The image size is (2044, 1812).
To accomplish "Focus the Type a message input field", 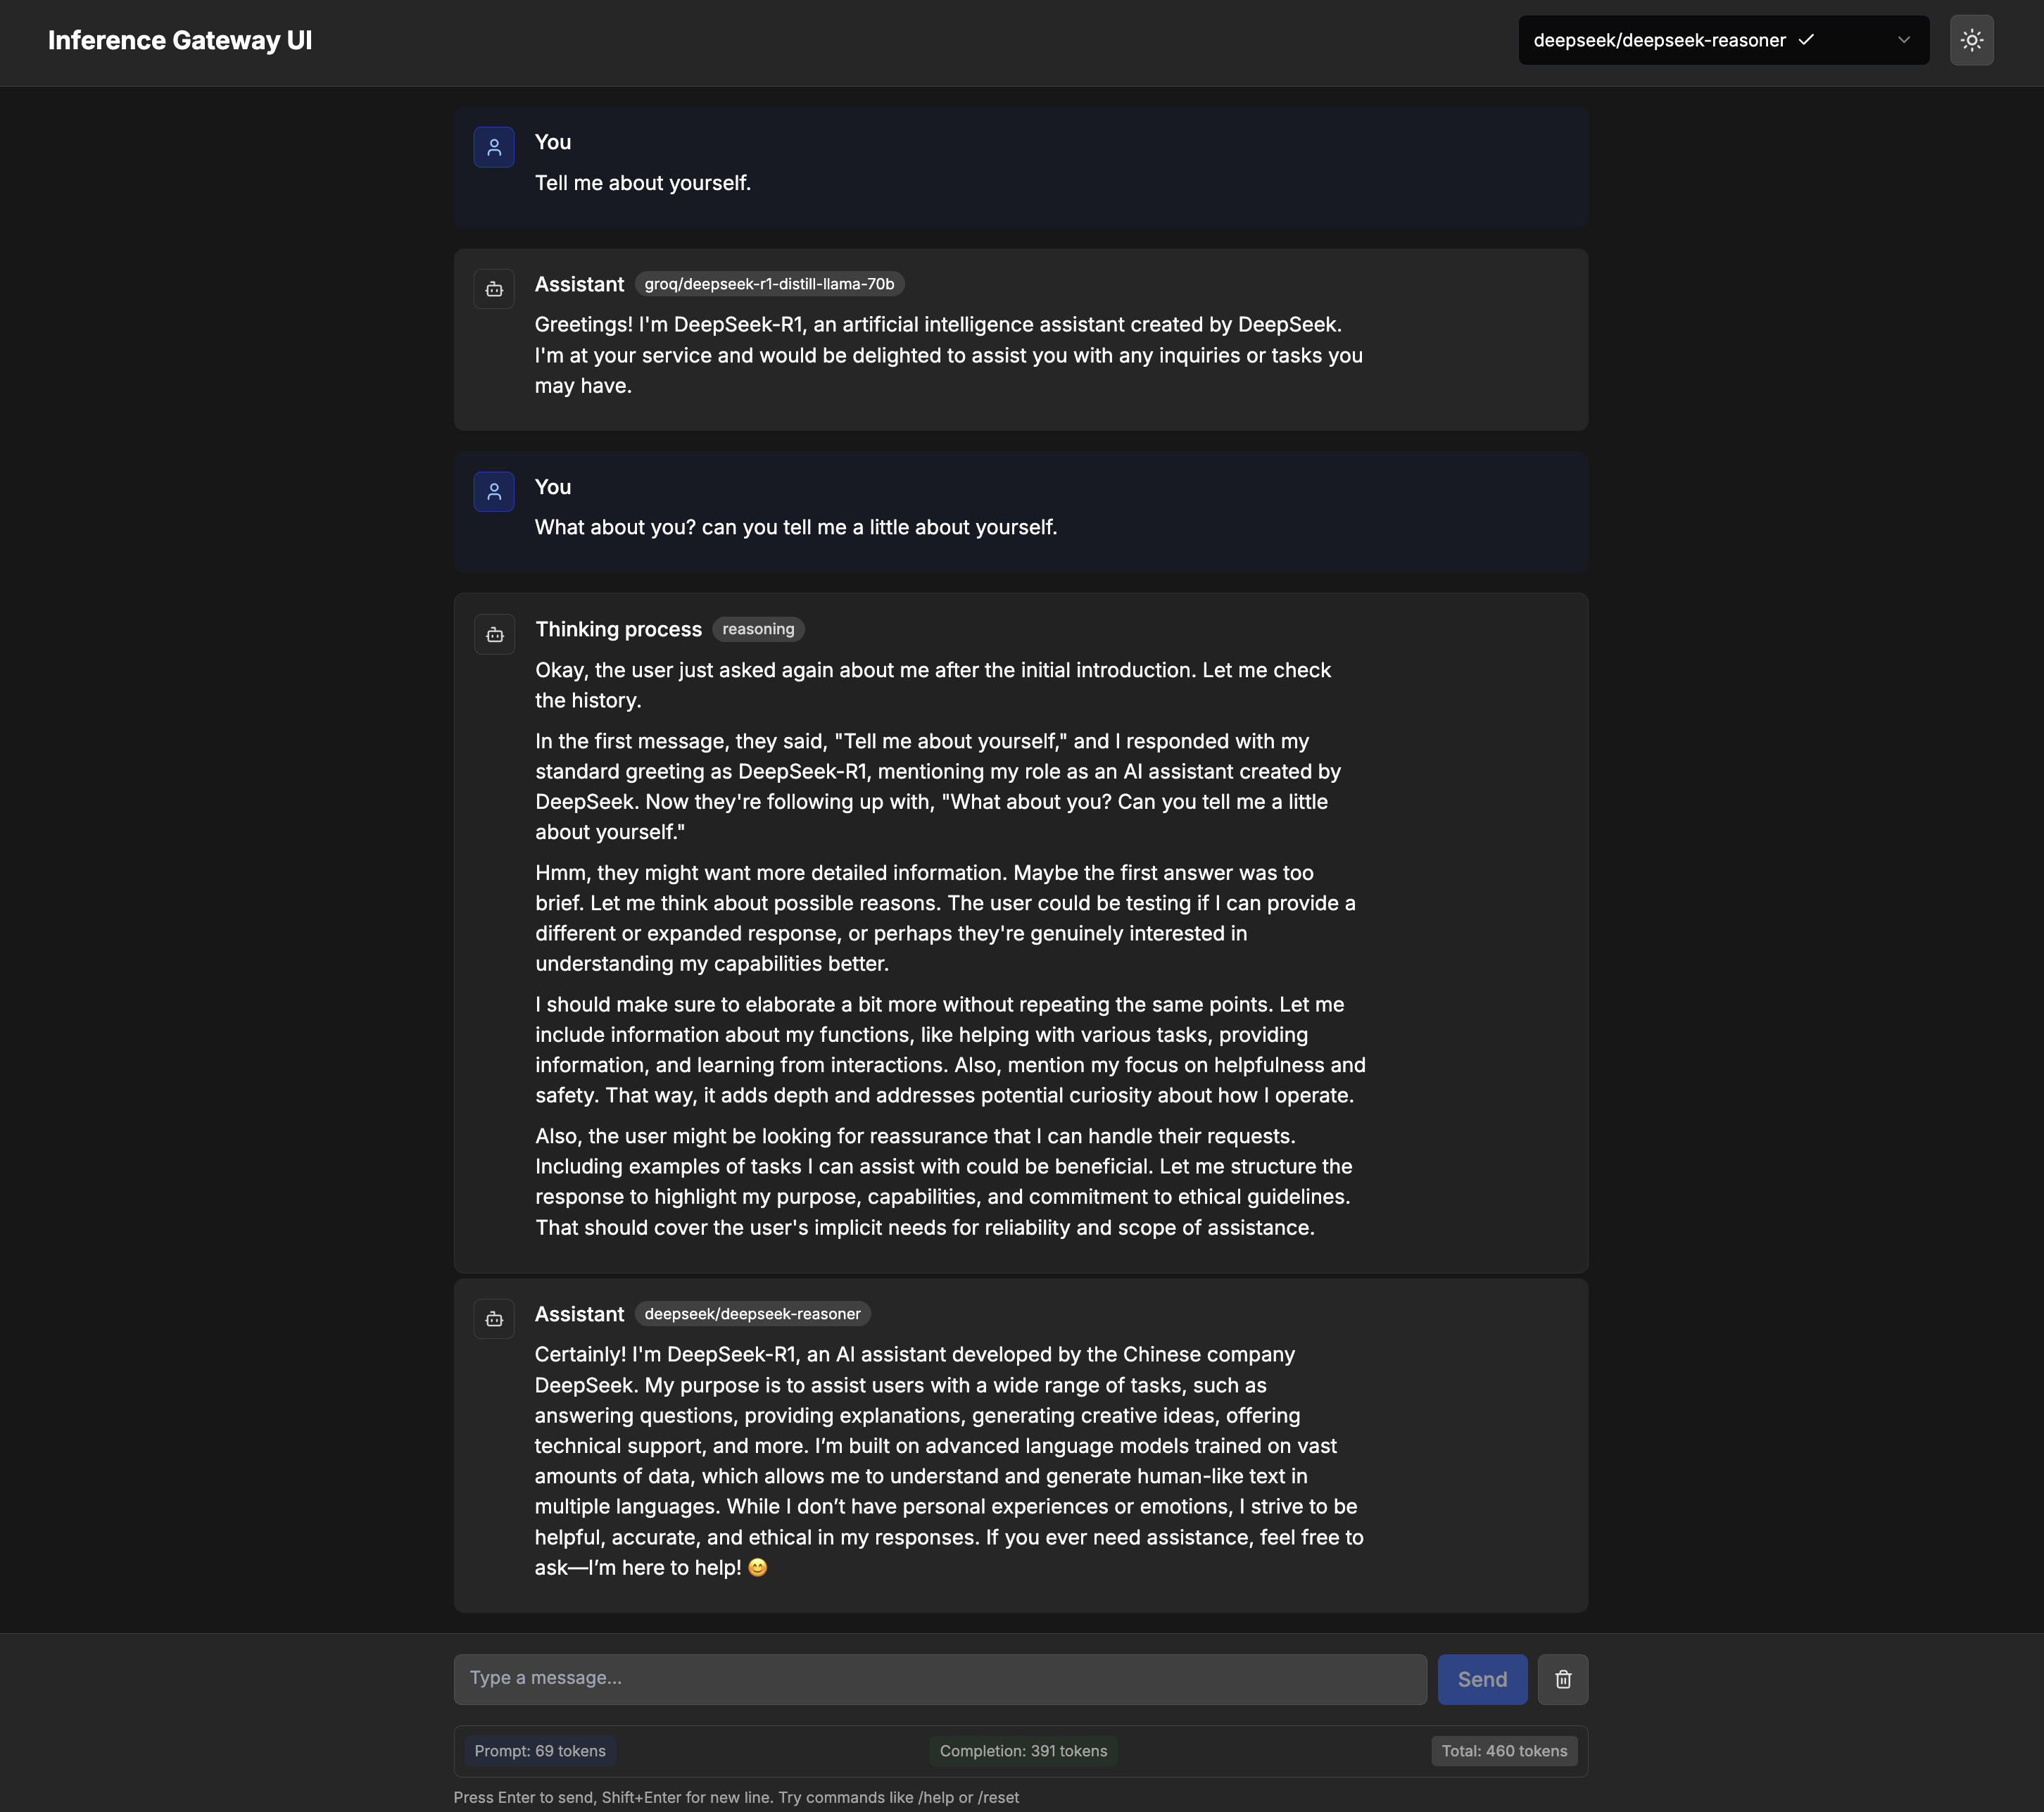I will coord(940,1679).
